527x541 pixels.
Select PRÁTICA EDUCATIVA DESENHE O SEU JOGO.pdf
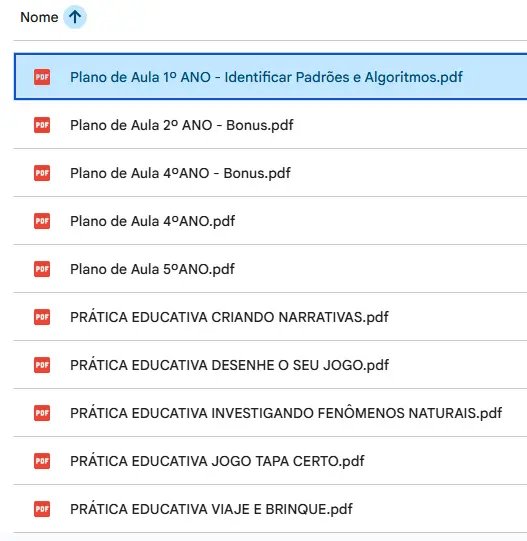230,365
